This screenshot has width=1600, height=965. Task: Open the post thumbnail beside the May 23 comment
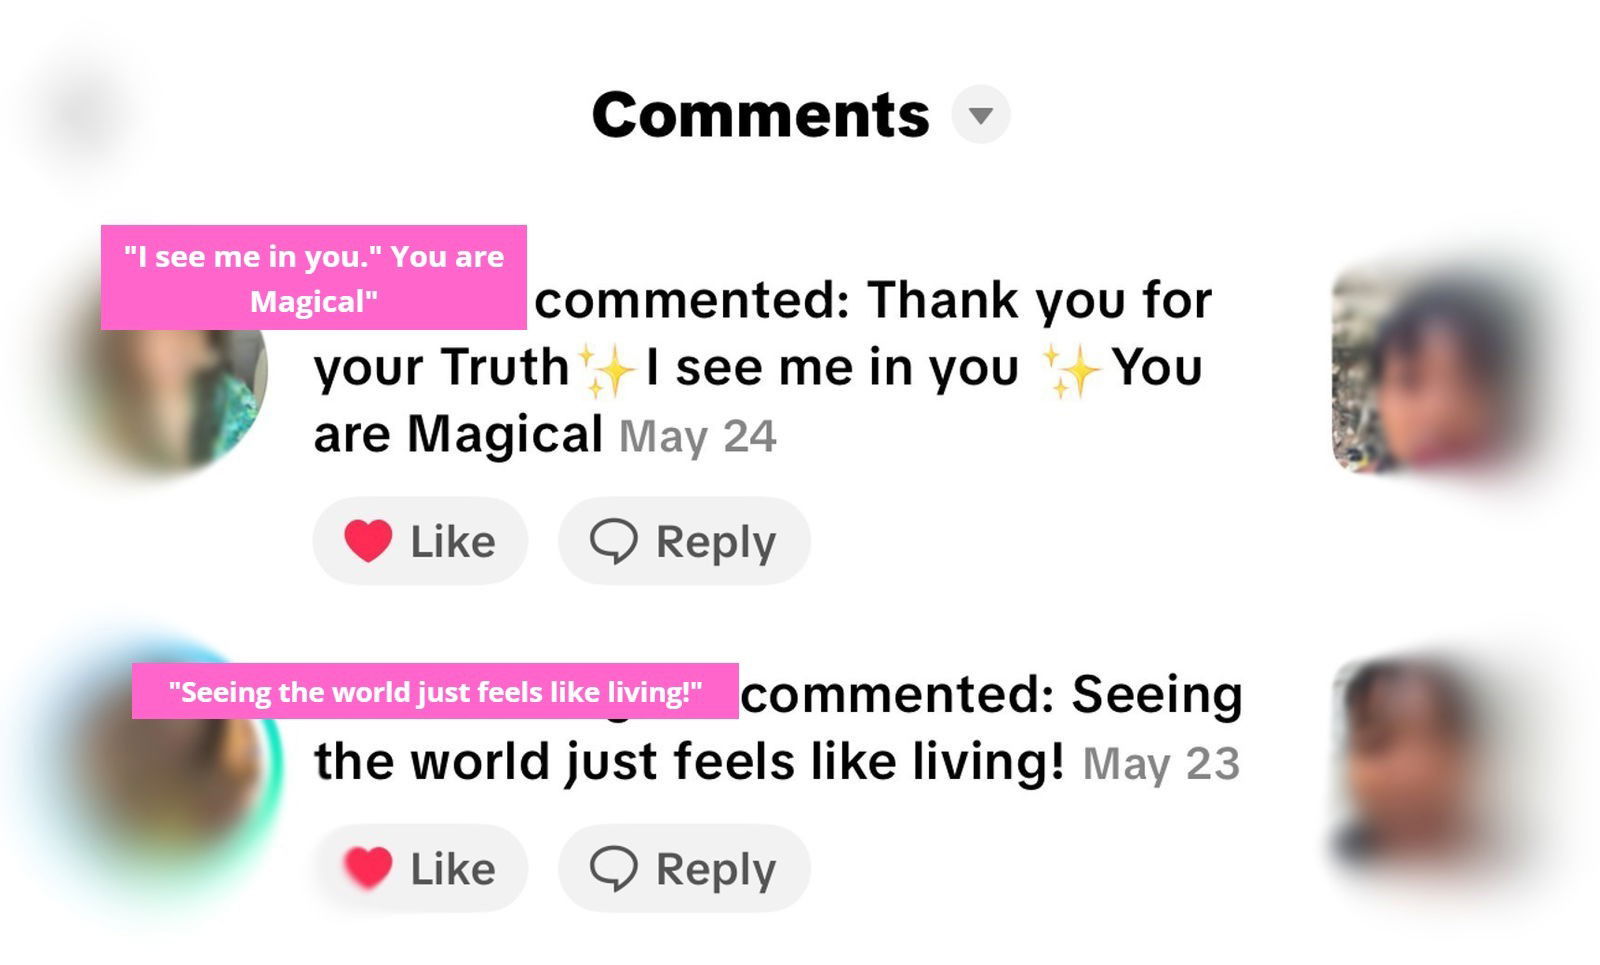[1430, 765]
